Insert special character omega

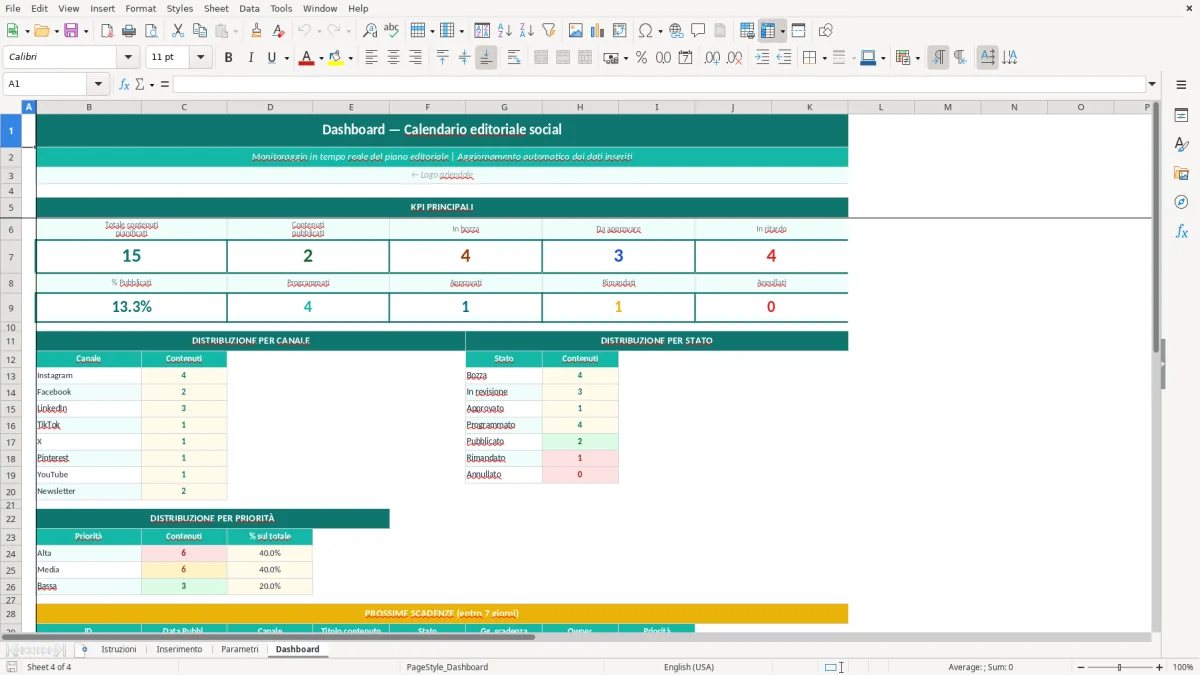click(x=645, y=30)
